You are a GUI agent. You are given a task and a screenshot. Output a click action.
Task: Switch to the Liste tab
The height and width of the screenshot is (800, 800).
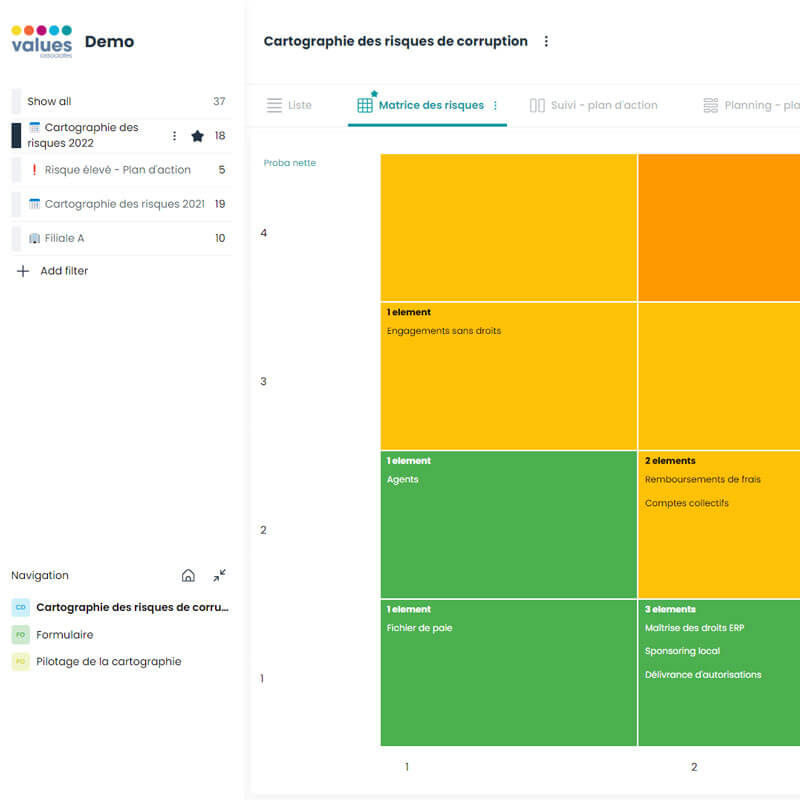[300, 104]
